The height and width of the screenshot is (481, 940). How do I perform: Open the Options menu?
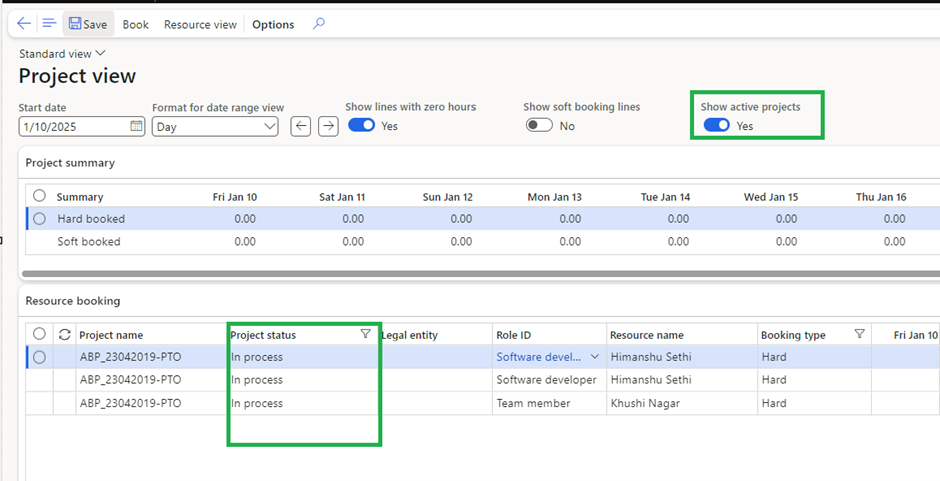click(273, 24)
